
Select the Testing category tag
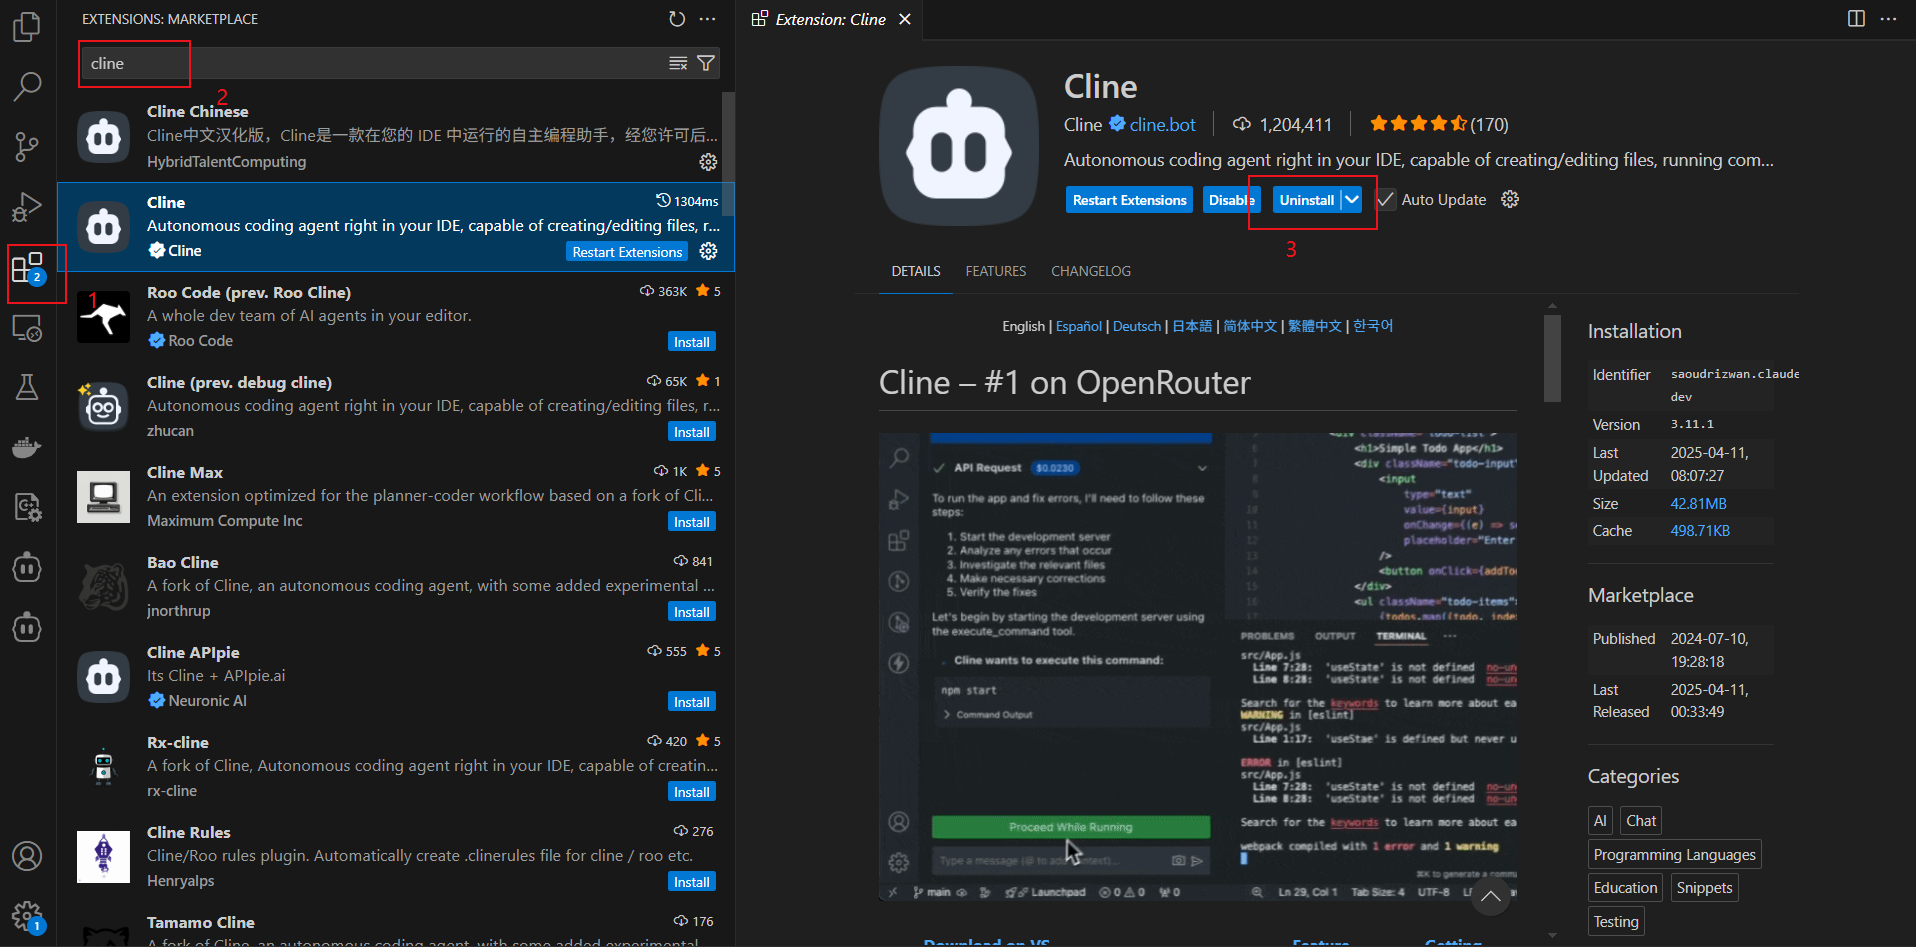point(1616,922)
